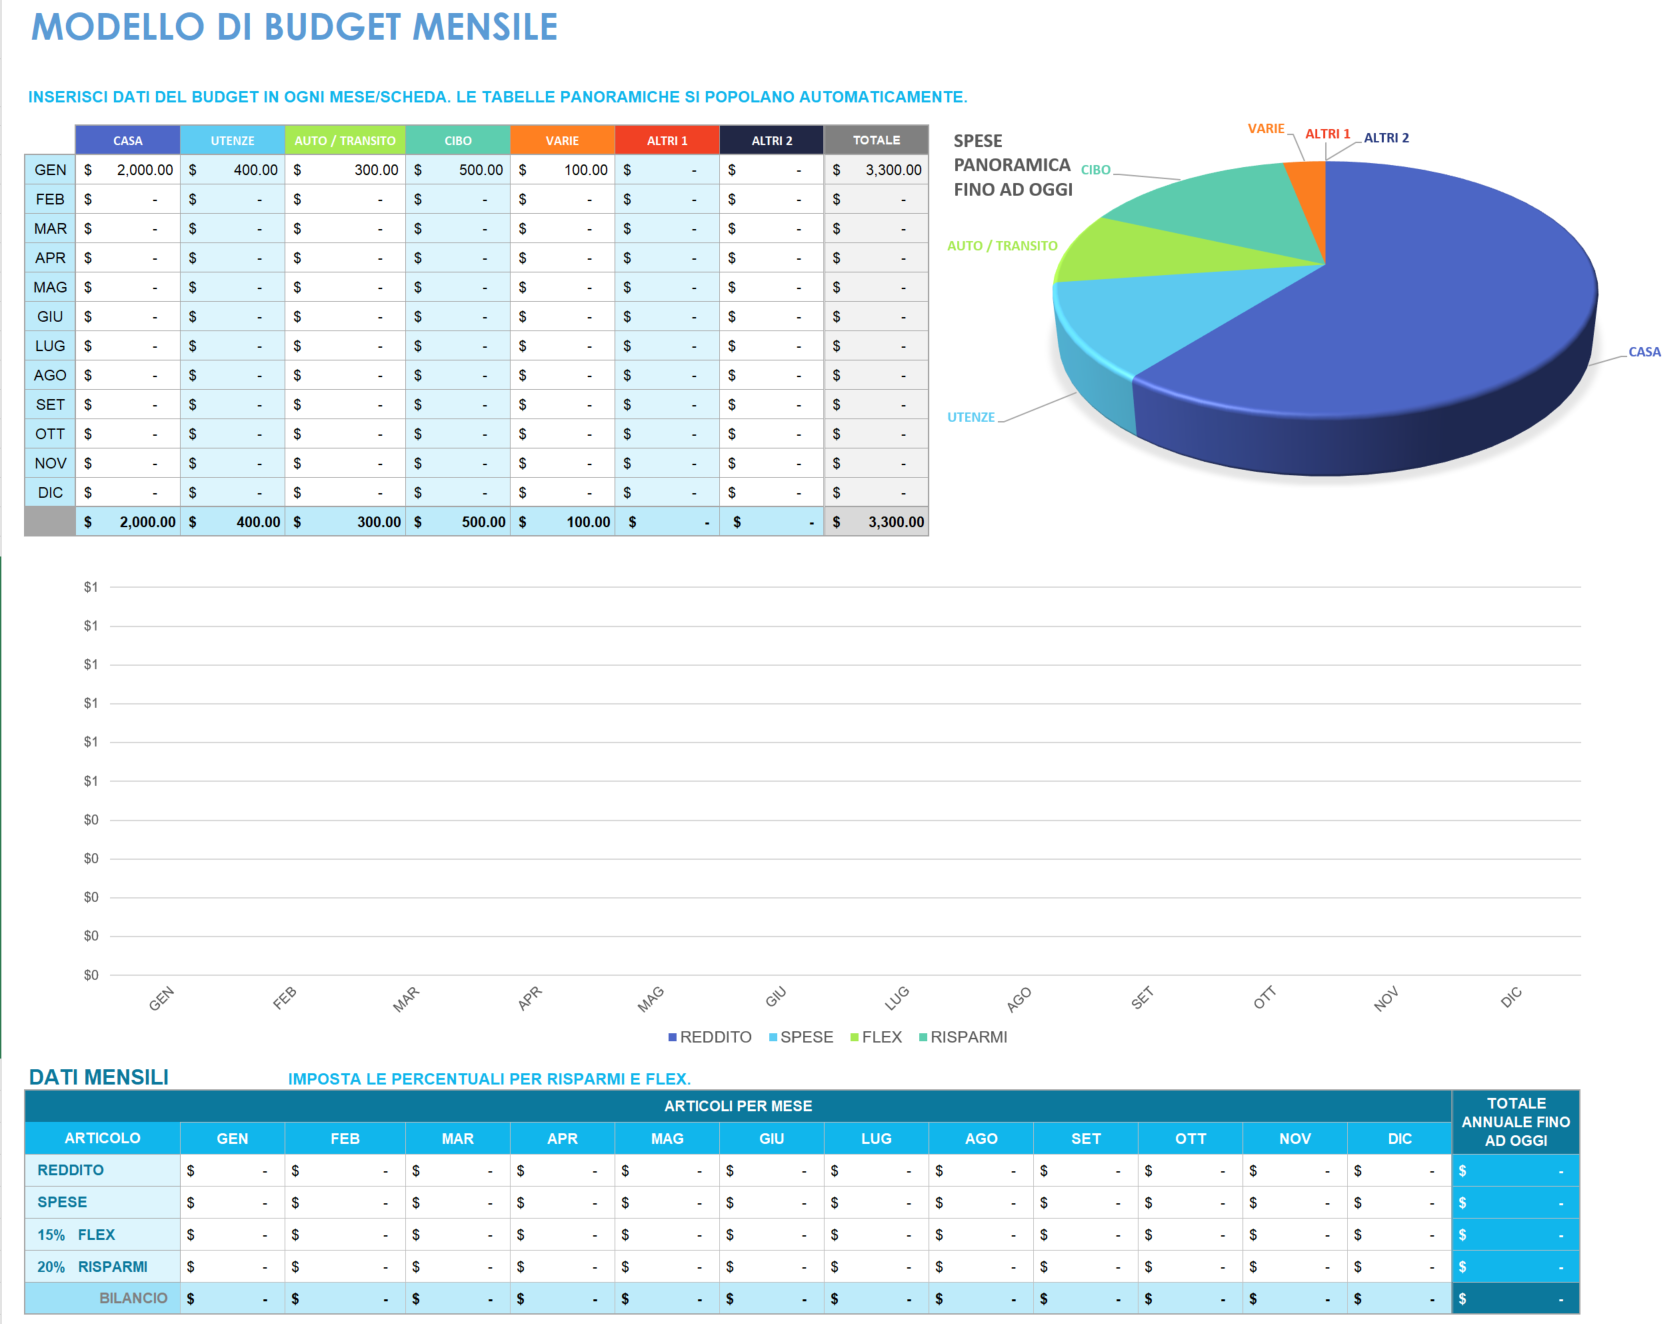Select the TOTALE column header

(x=876, y=140)
